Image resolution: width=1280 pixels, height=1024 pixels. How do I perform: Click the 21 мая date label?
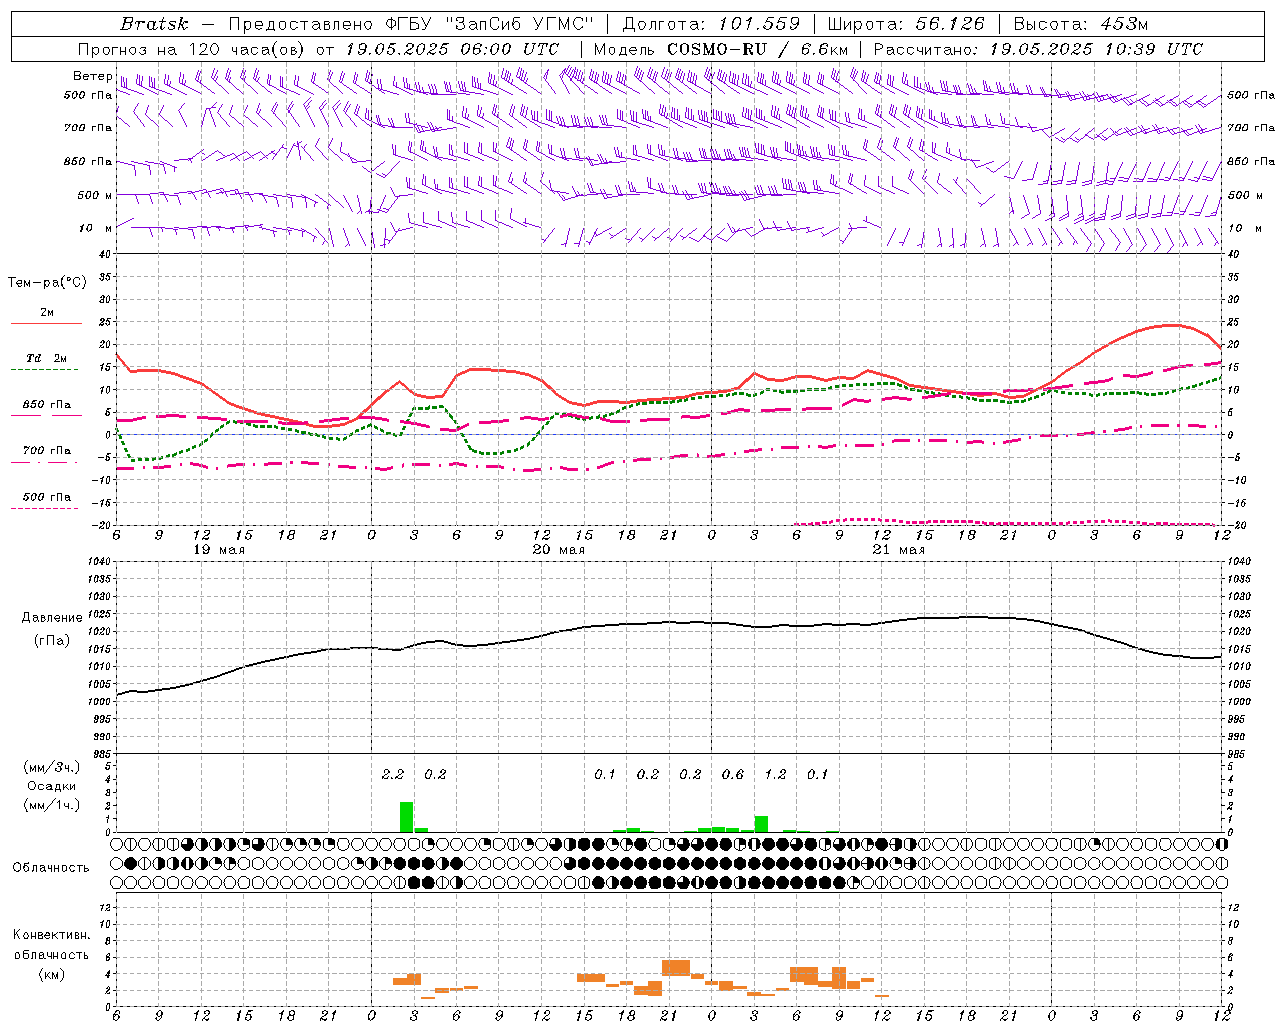(899, 550)
